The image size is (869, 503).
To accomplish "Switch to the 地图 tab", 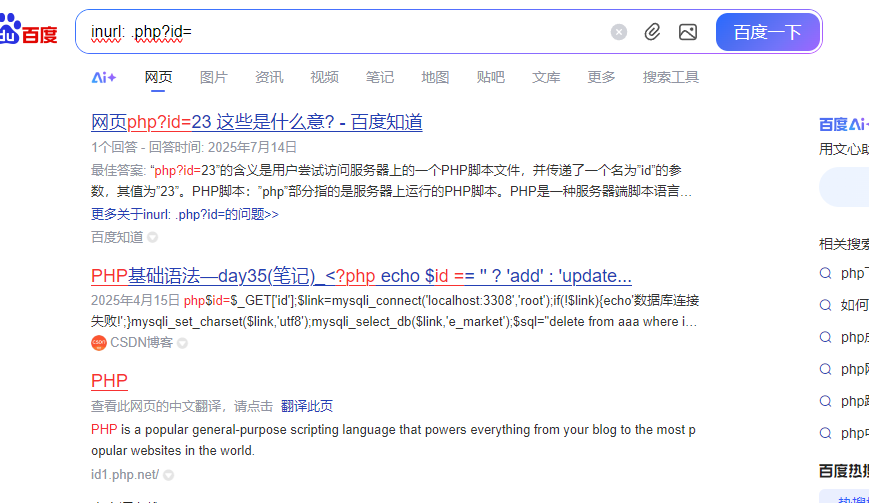I will coord(435,77).
